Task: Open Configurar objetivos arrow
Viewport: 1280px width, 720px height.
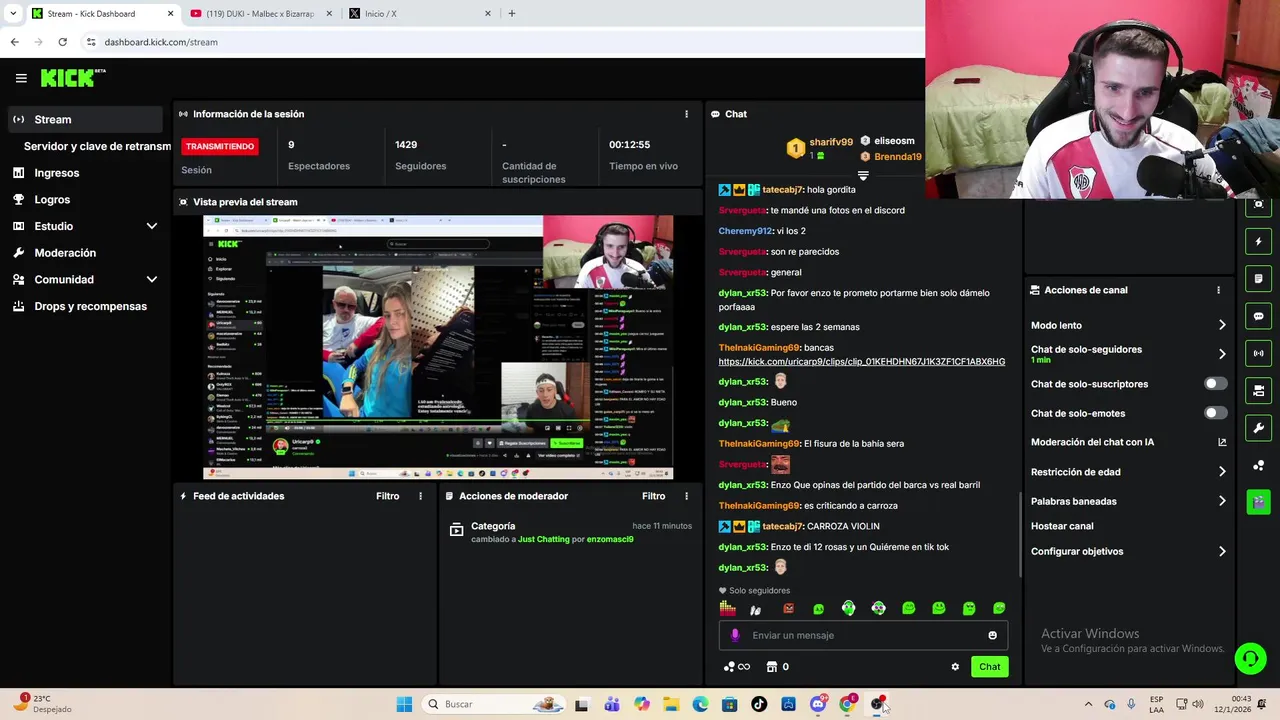Action: [x=1222, y=551]
